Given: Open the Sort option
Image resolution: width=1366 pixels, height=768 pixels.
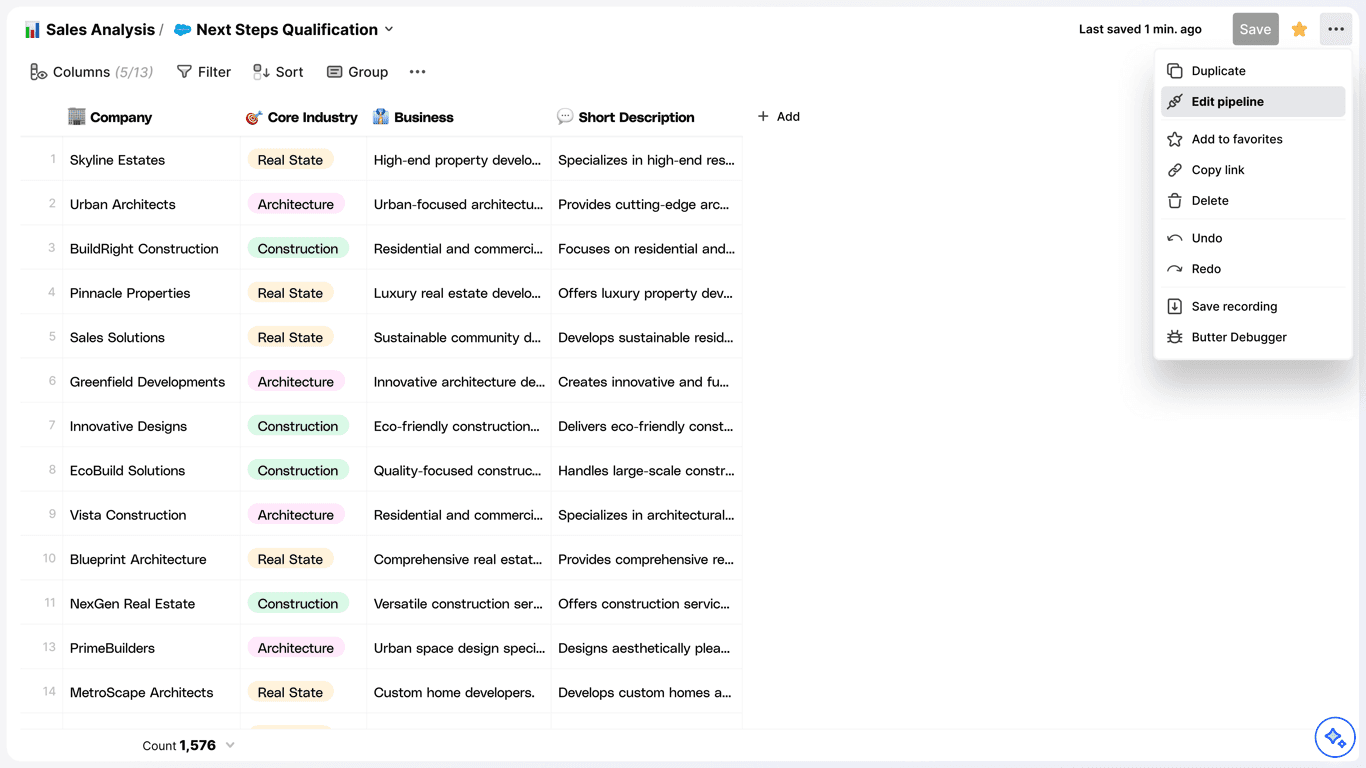Looking at the screenshot, I should [278, 72].
